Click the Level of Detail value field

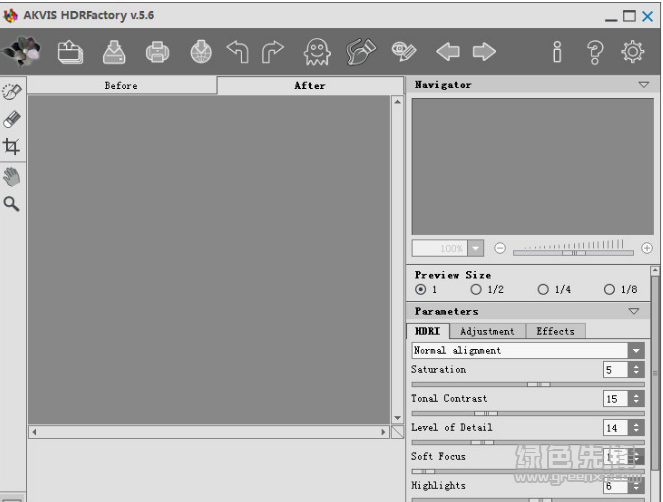(x=616, y=428)
